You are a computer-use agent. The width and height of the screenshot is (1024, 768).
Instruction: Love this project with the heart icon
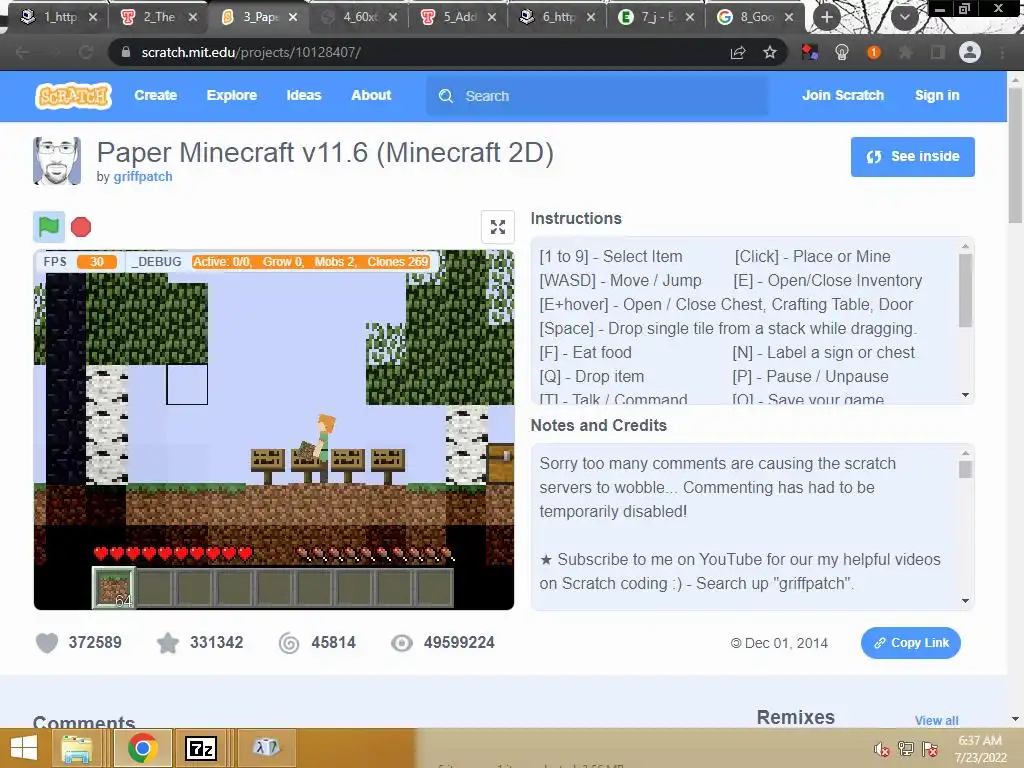point(46,643)
